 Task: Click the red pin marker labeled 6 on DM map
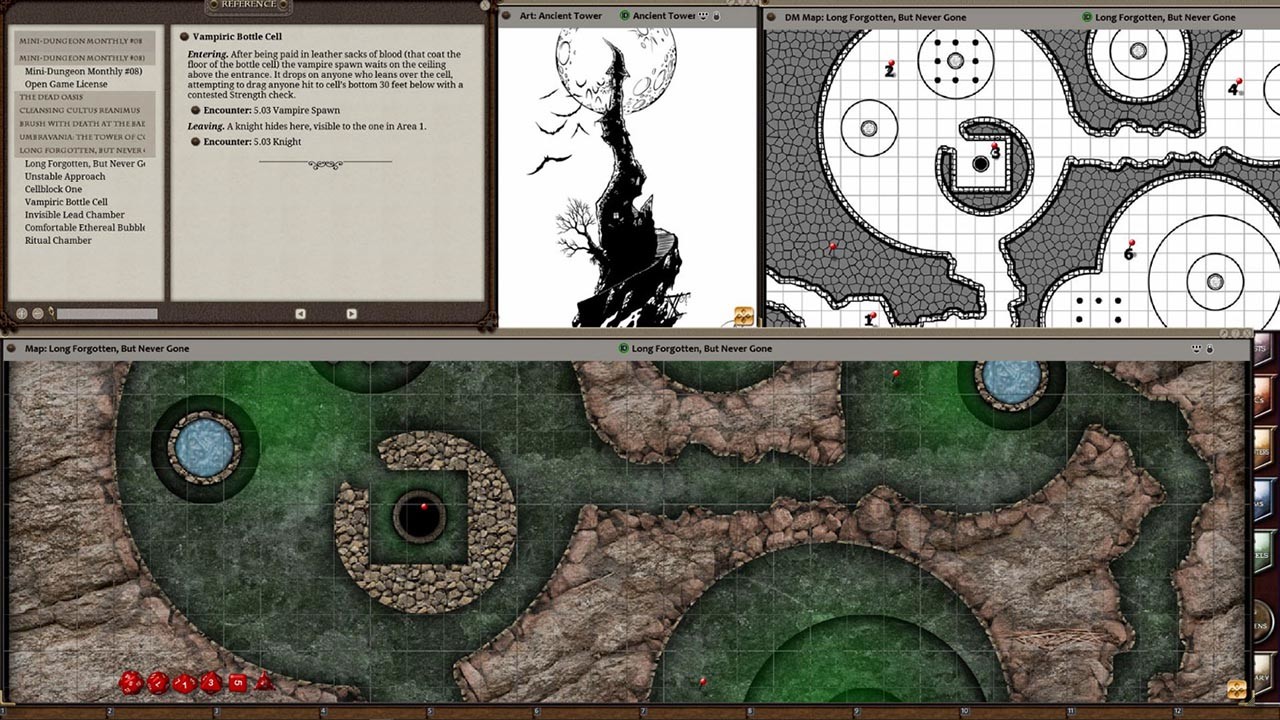[1132, 242]
